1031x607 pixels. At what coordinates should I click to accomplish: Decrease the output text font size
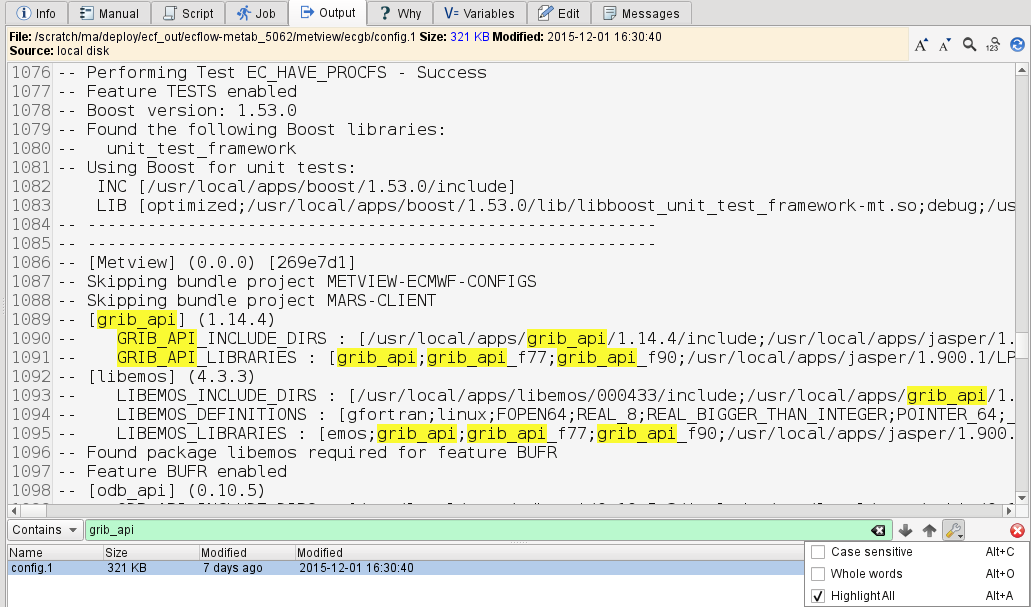pos(945,44)
